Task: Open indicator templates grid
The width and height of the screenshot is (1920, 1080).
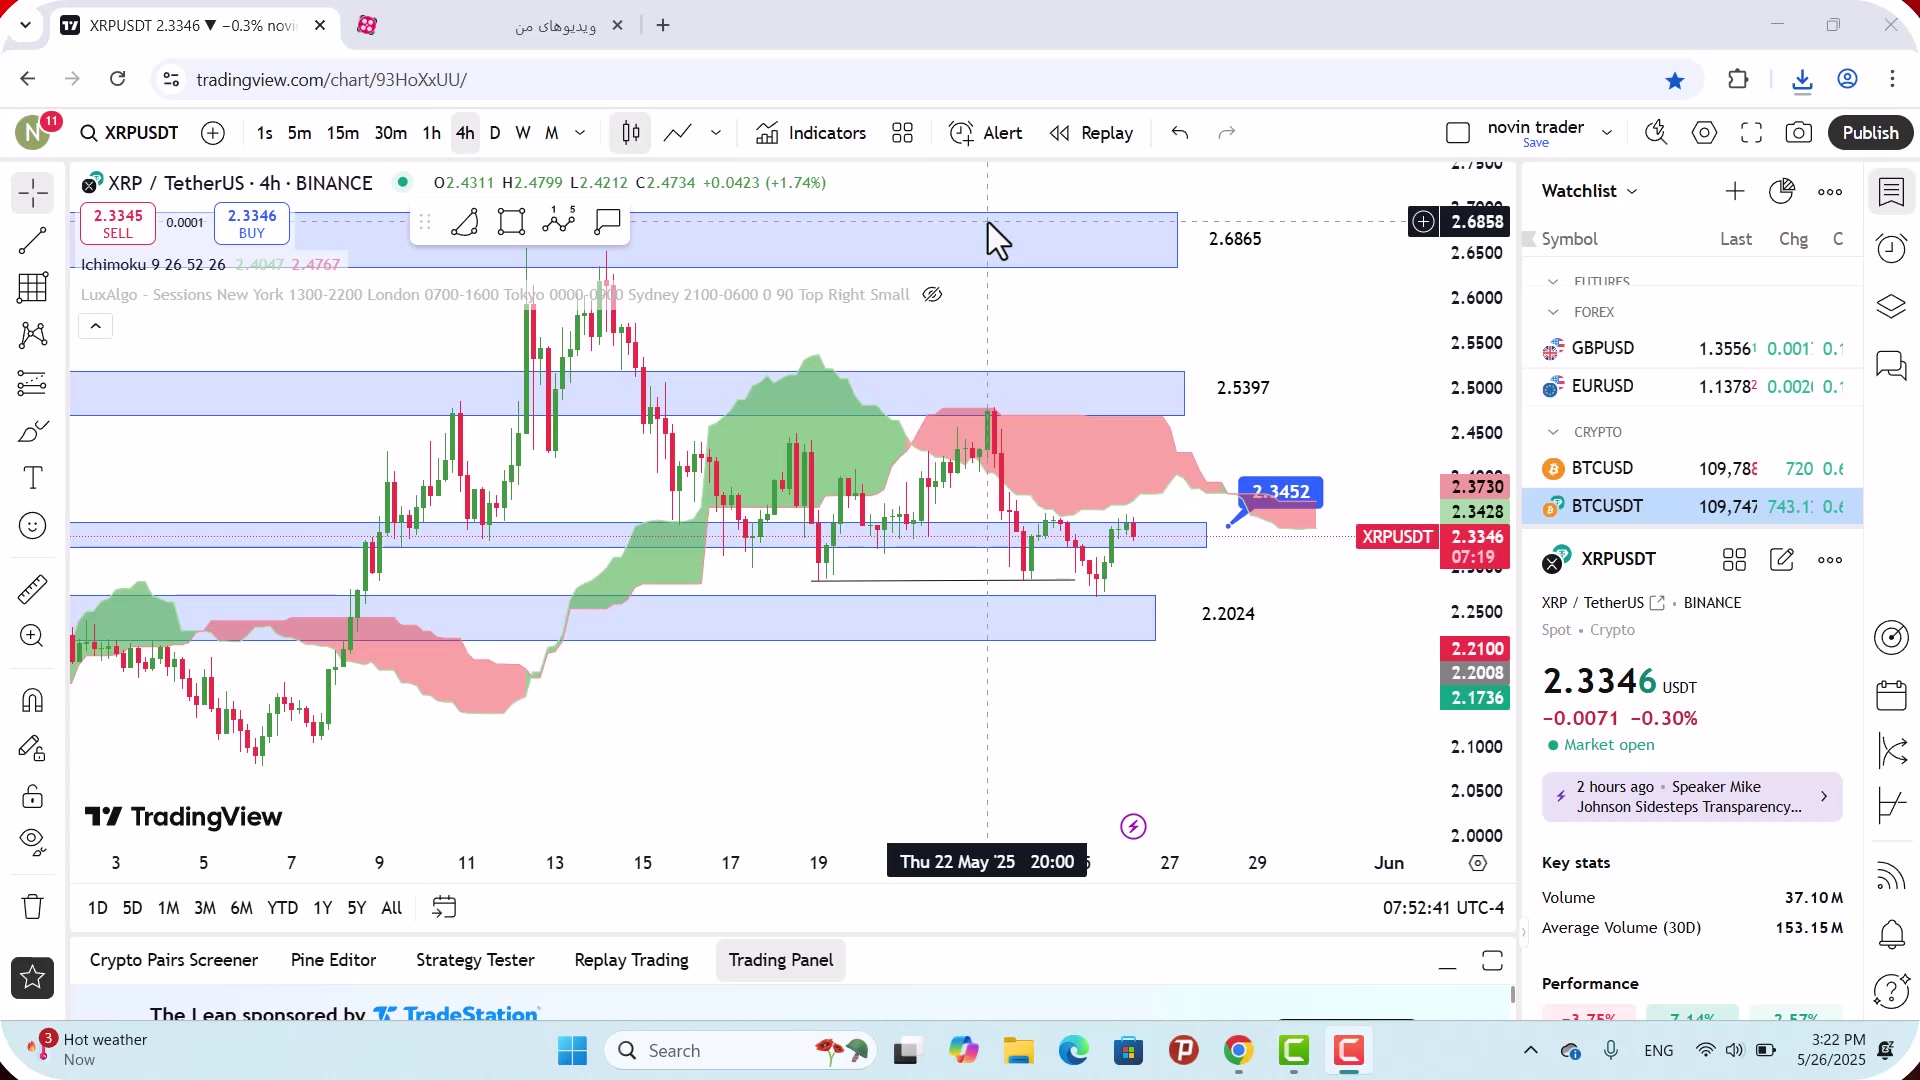Action: pyautogui.click(x=903, y=133)
